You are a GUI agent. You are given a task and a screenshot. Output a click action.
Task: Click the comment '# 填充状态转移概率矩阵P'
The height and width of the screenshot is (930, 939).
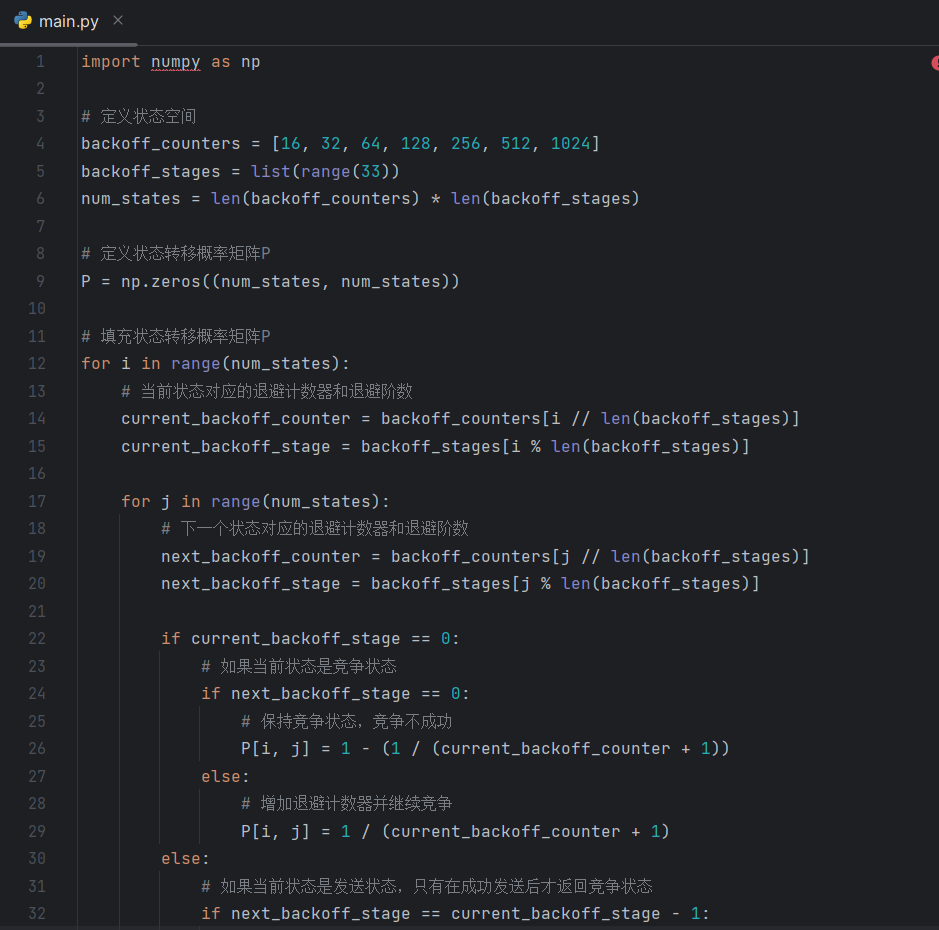tap(175, 336)
